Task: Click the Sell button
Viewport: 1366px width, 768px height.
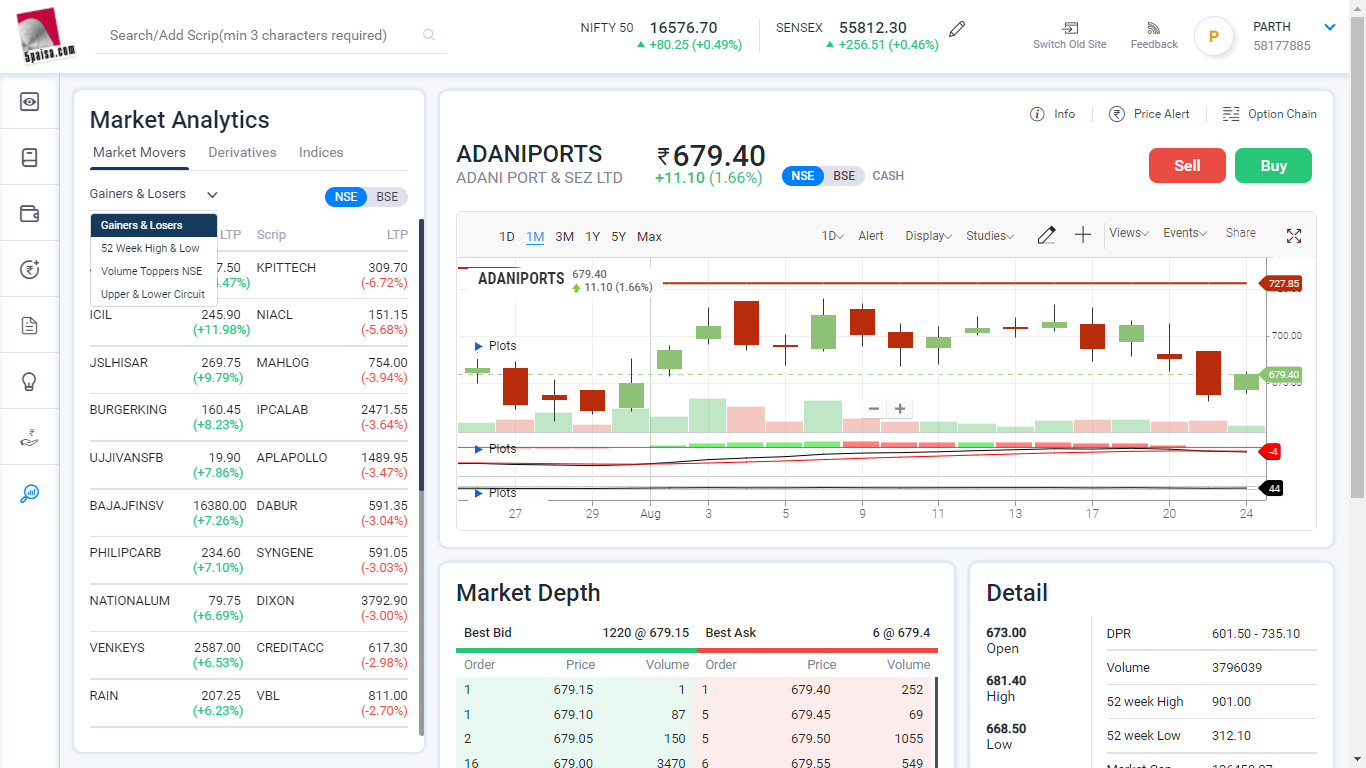Action: [1187, 166]
